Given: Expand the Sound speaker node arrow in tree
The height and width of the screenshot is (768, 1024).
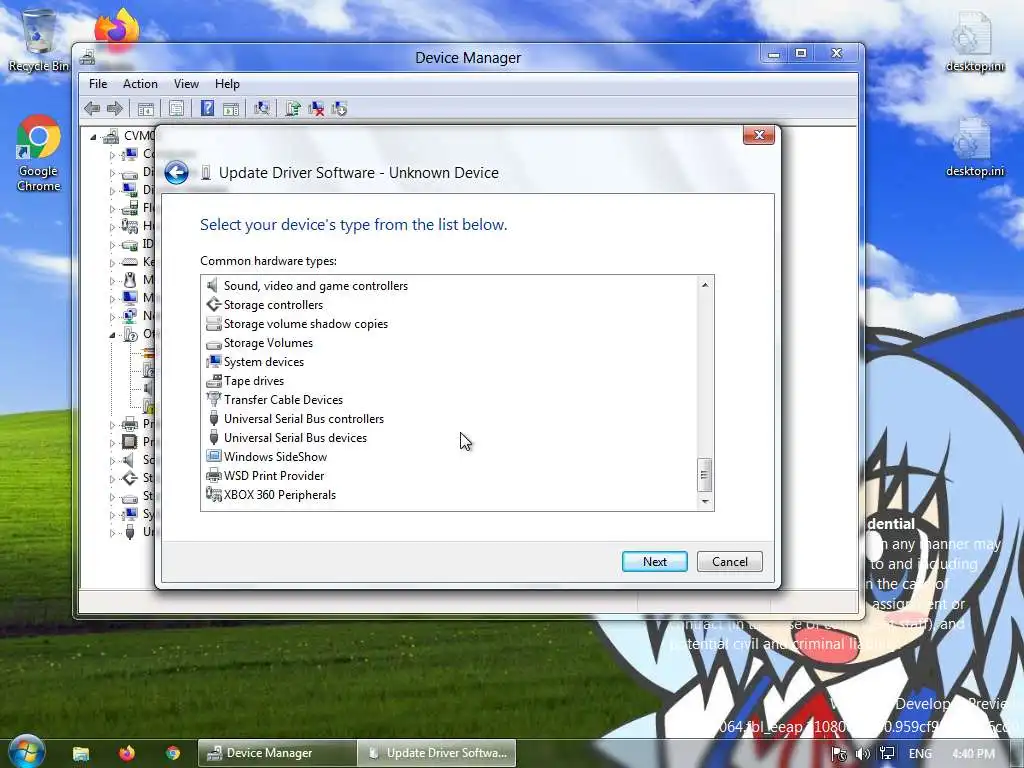Looking at the screenshot, I should tap(112, 460).
